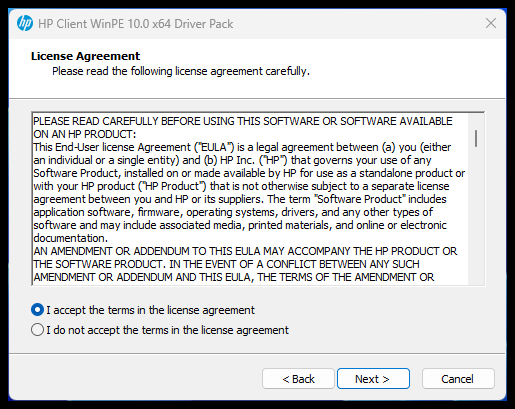Click the 'THE SOFTWARE PRODUCT. IN THE EVENT' line

pos(226,264)
